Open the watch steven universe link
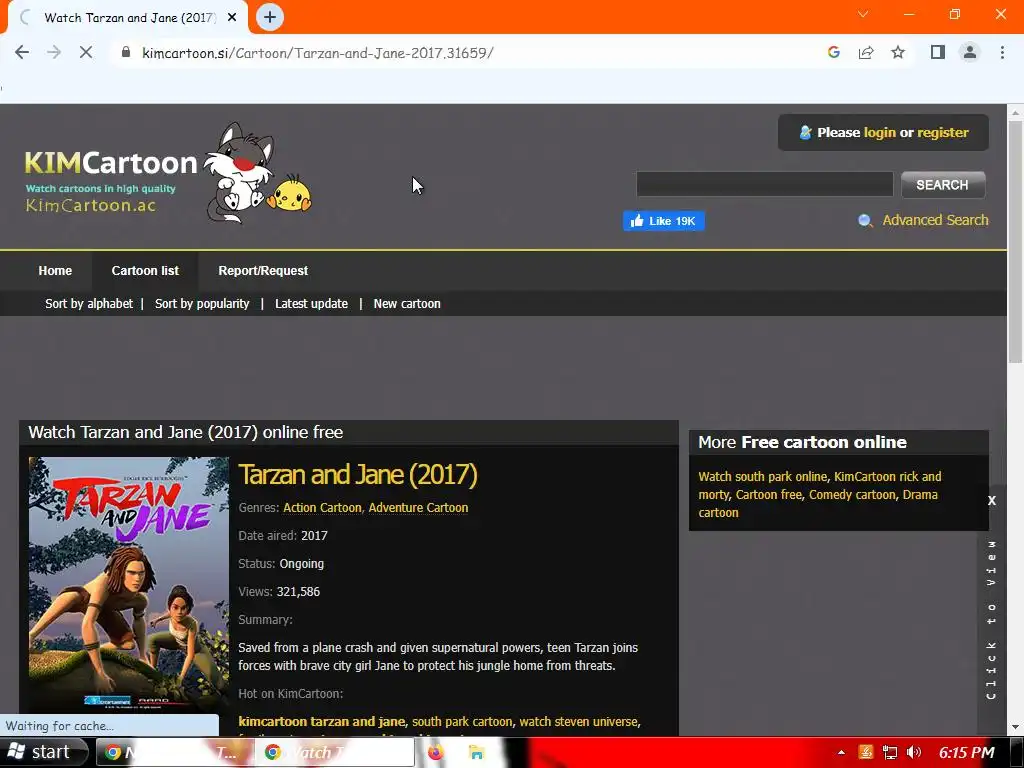 [578, 722]
